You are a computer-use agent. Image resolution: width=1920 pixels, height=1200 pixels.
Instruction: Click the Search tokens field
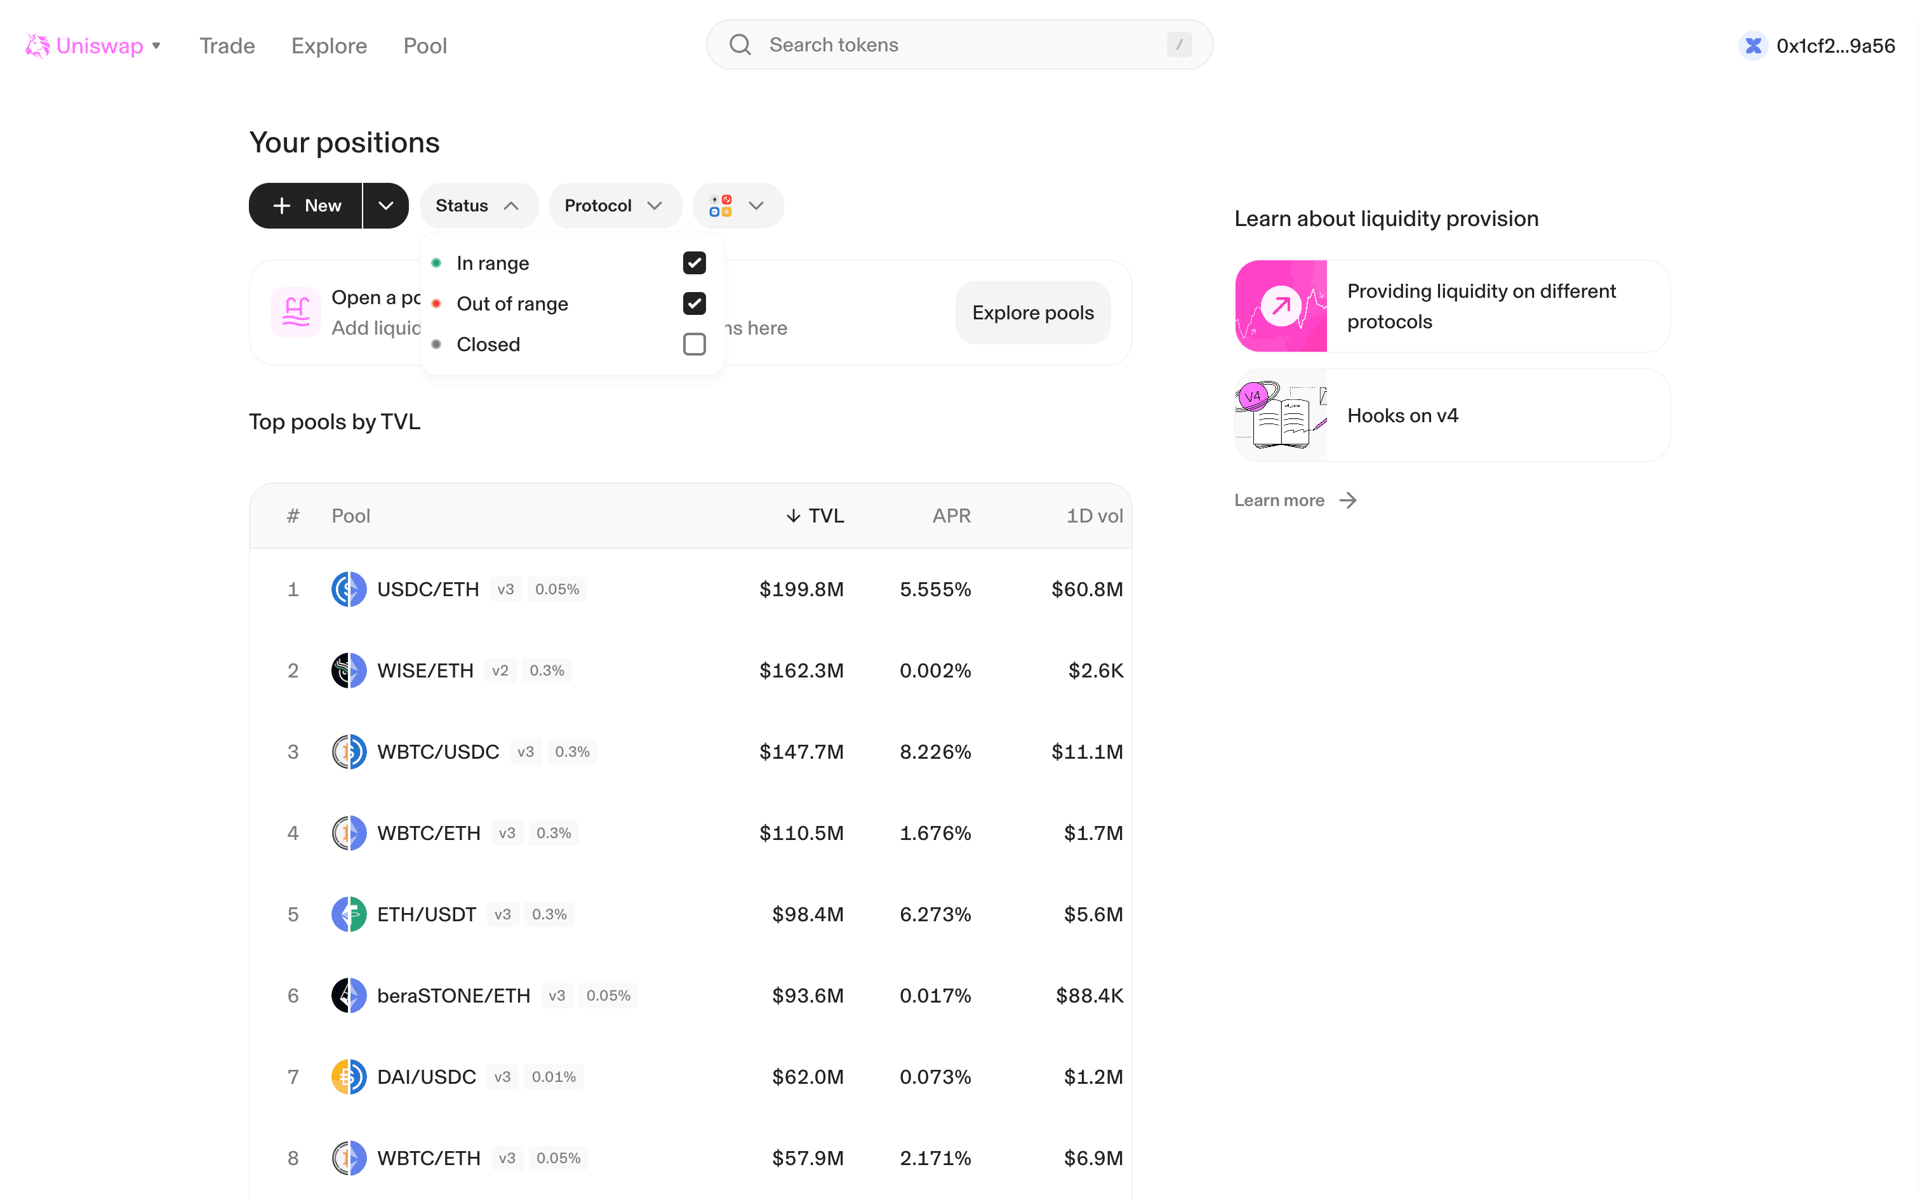coord(959,45)
